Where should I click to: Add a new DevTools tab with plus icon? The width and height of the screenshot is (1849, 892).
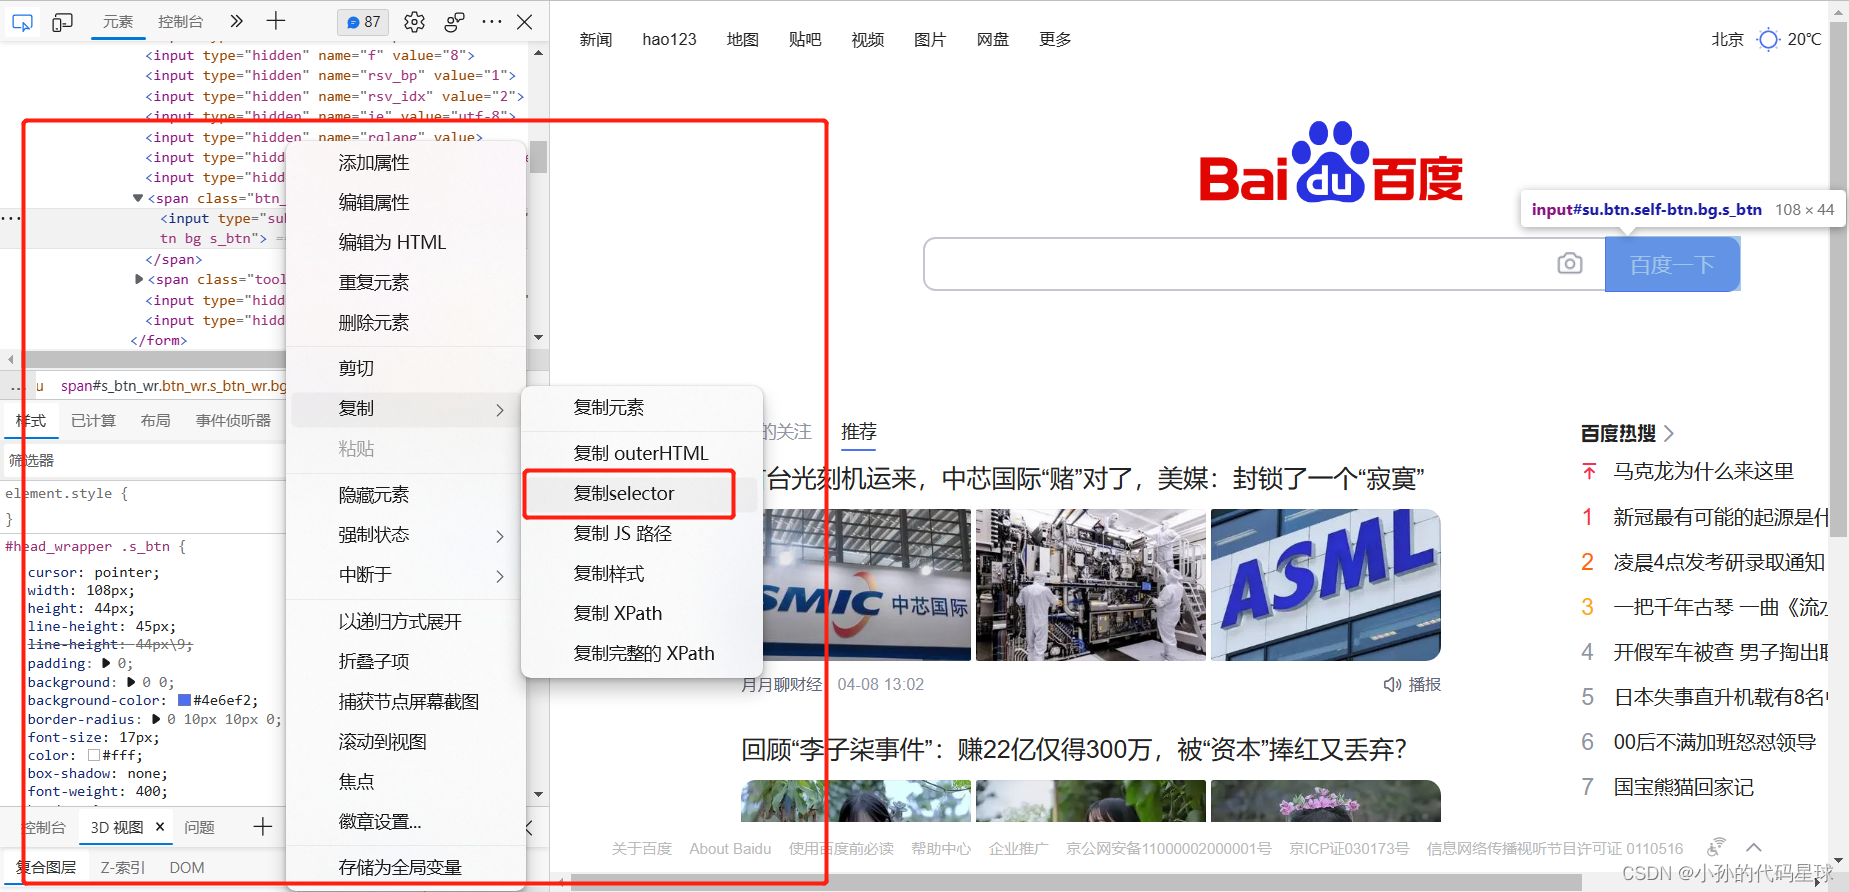coord(276,21)
